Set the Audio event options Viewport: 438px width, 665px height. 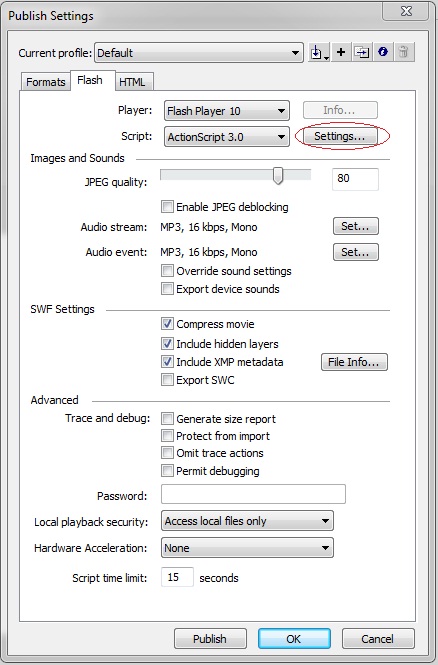coord(355,252)
